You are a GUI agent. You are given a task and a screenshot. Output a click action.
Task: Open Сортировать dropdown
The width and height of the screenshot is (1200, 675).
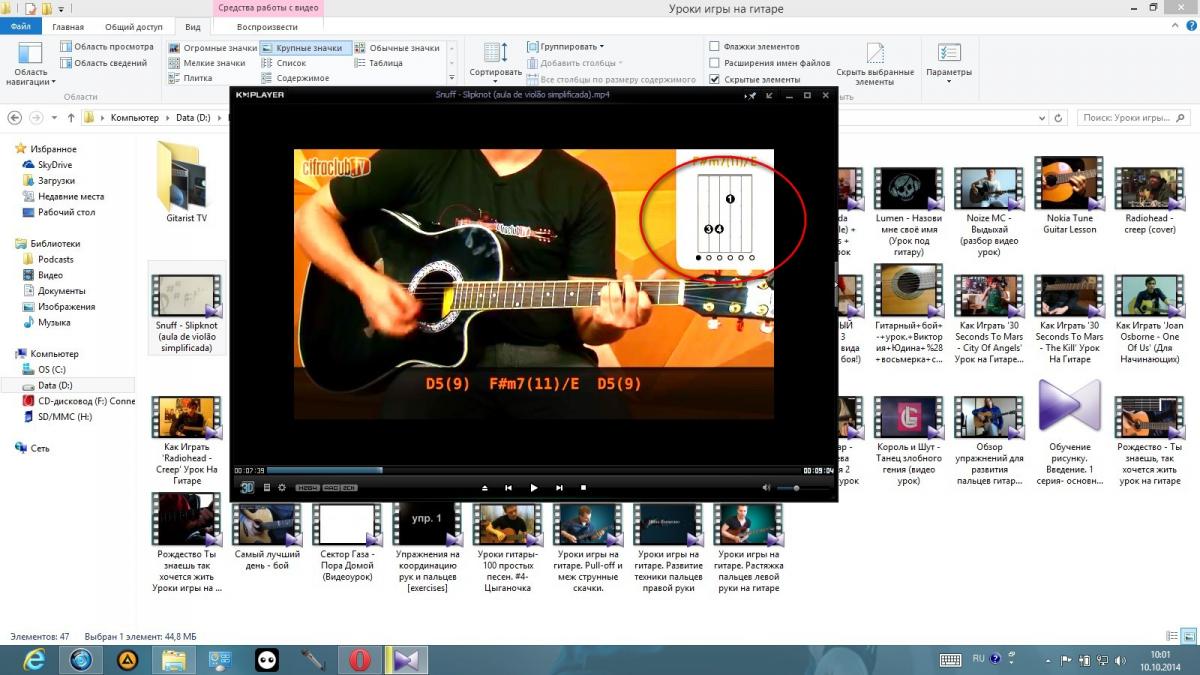[495, 60]
